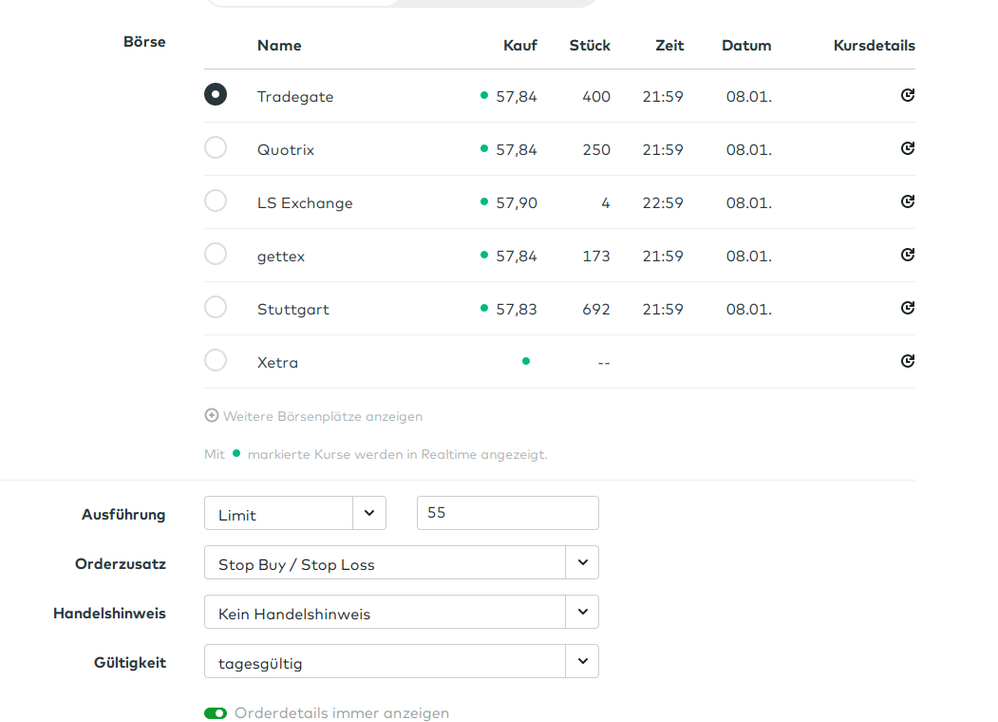This screenshot has width=998, height=722.
Task: Open the Handelshinweis dropdown
Action: (x=582, y=612)
